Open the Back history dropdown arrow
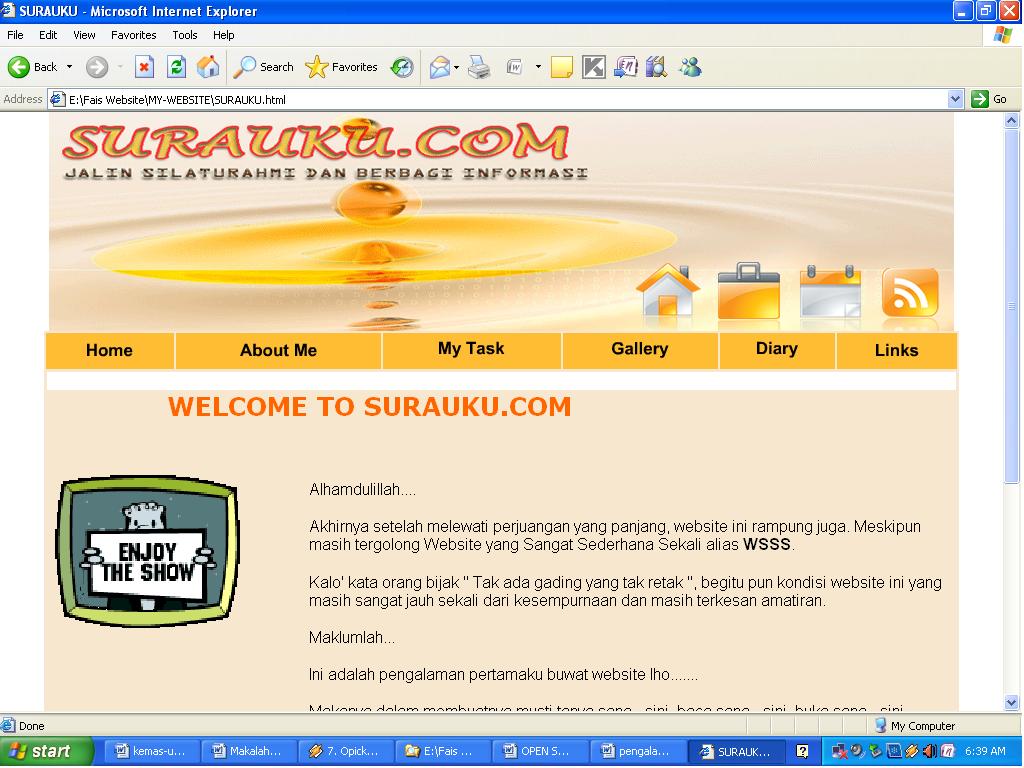 [x=69, y=67]
